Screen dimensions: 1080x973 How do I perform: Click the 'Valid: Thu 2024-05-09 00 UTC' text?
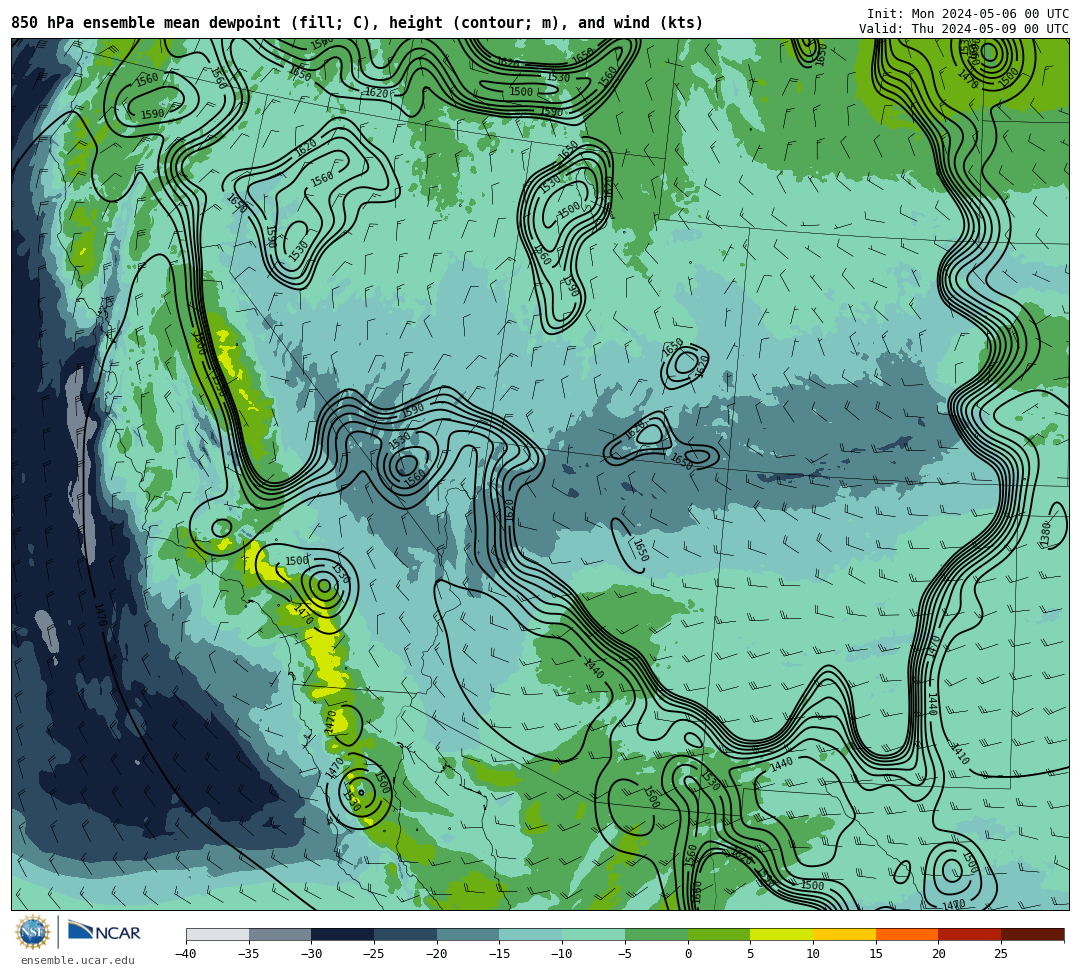pos(964,28)
